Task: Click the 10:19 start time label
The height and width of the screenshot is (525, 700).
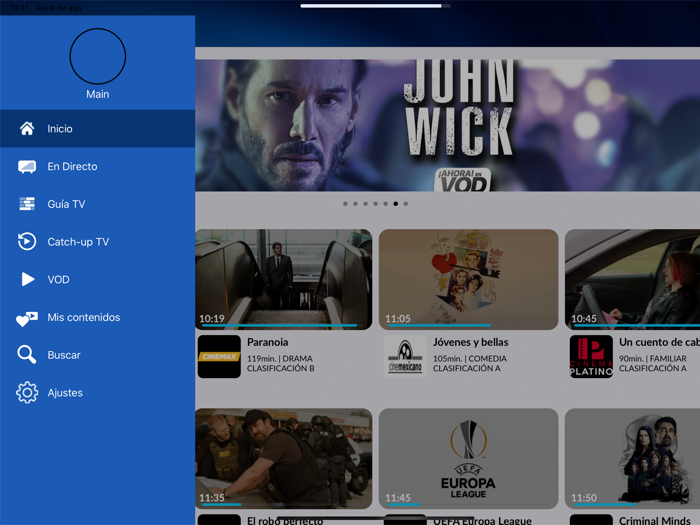Action: pyautogui.click(x=212, y=318)
